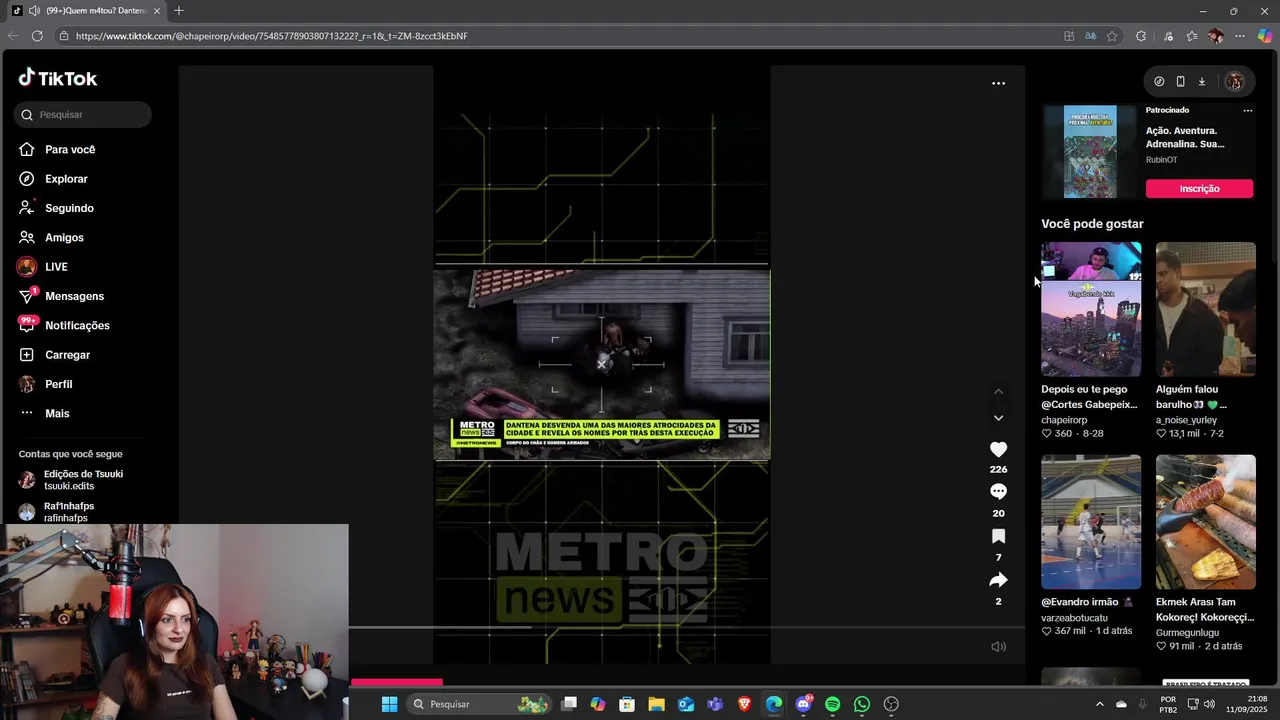
Task: Expand the Mais menu
Action: click(44, 413)
